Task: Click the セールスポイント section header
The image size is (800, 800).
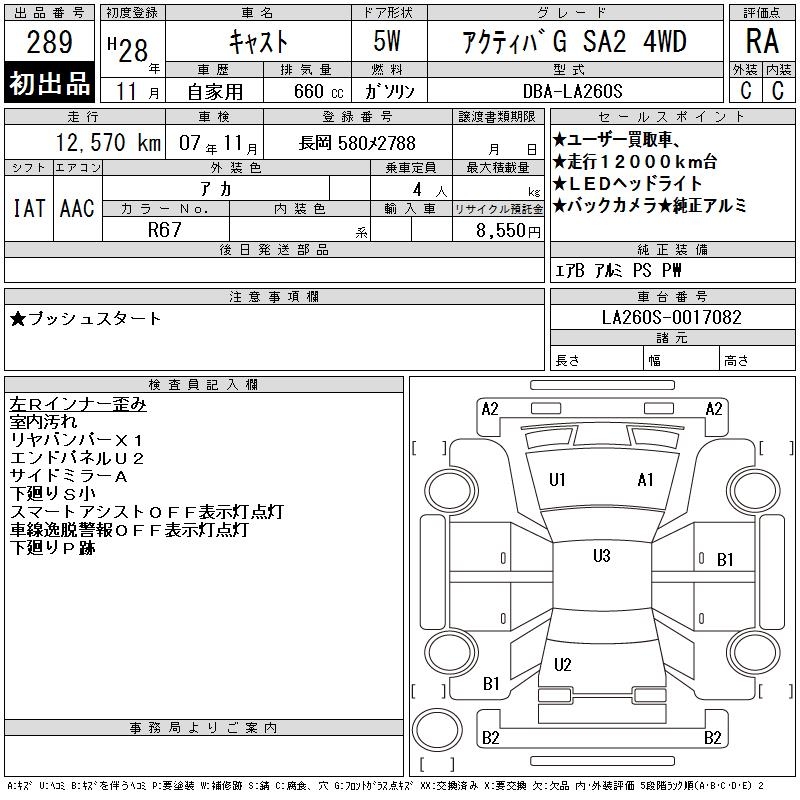Action: (x=672, y=116)
